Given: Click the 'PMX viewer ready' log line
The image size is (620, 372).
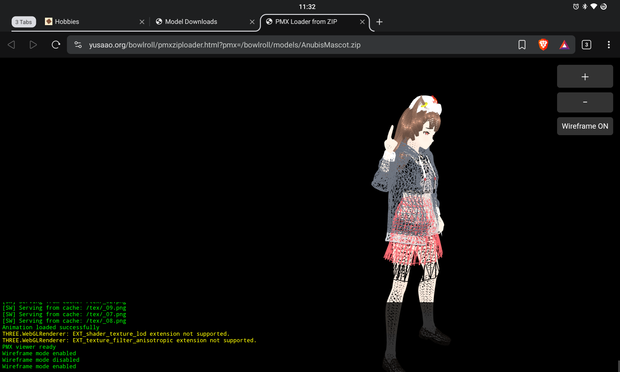Looking at the screenshot, I should point(29,347).
